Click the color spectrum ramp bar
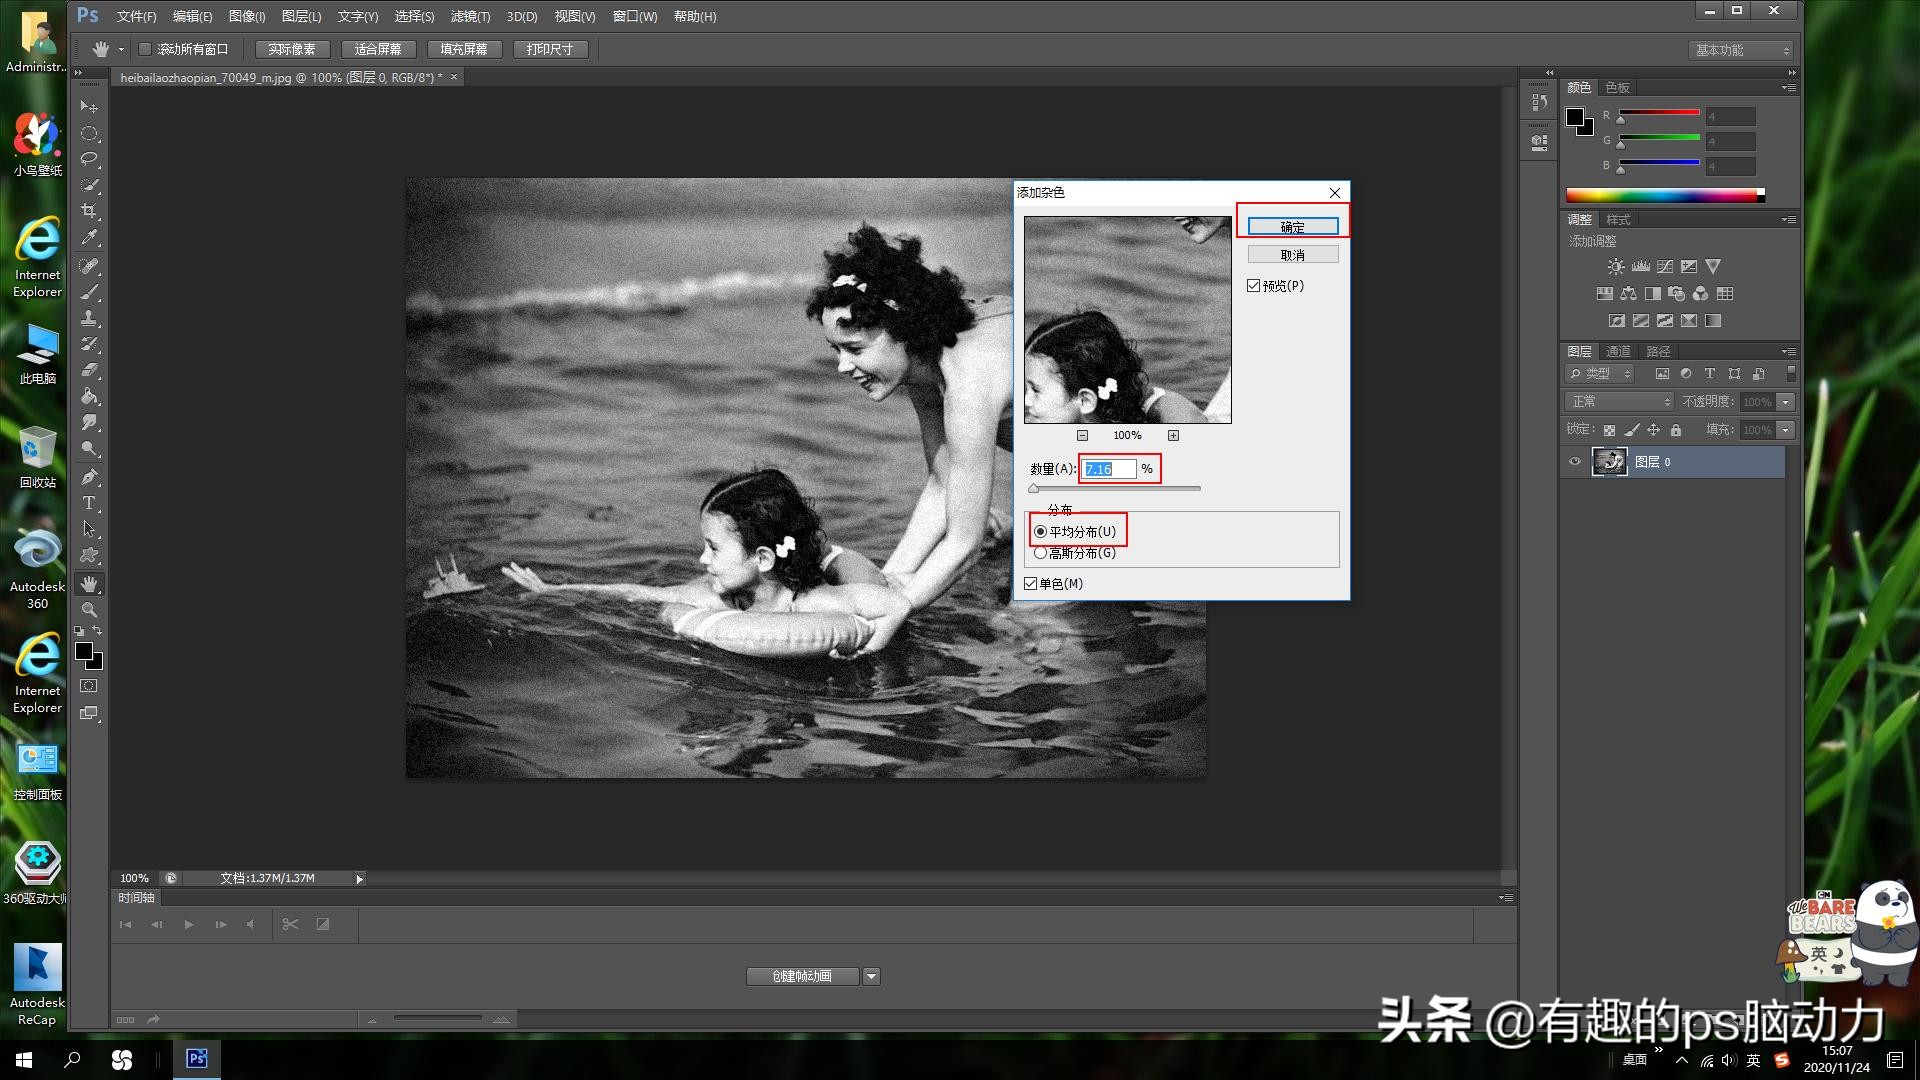The width and height of the screenshot is (1920, 1080). pyautogui.click(x=1662, y=196)
